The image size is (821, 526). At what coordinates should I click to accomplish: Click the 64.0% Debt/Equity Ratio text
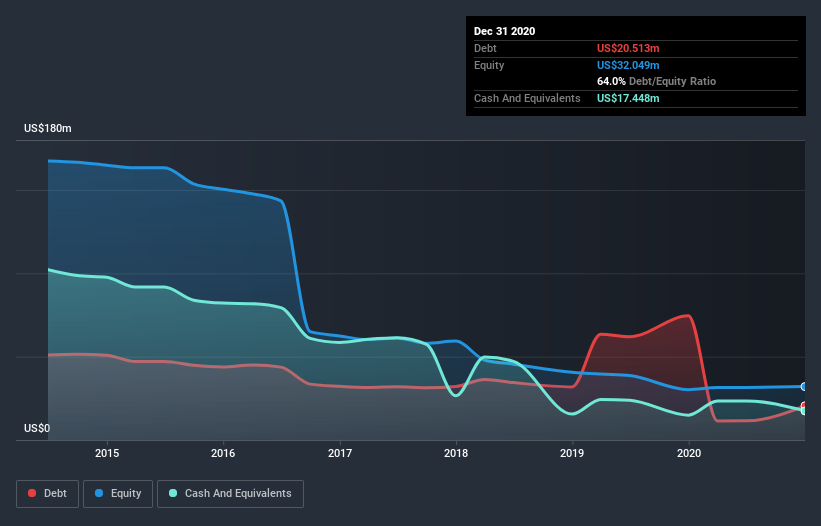656,81
